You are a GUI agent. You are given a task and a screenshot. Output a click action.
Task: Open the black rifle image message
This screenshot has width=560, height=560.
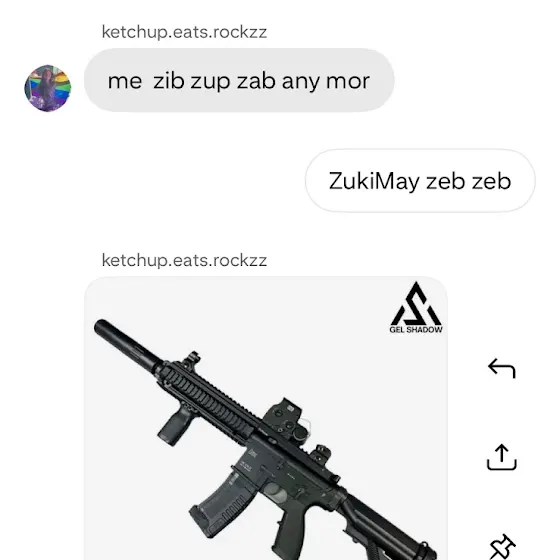[266, 418]
